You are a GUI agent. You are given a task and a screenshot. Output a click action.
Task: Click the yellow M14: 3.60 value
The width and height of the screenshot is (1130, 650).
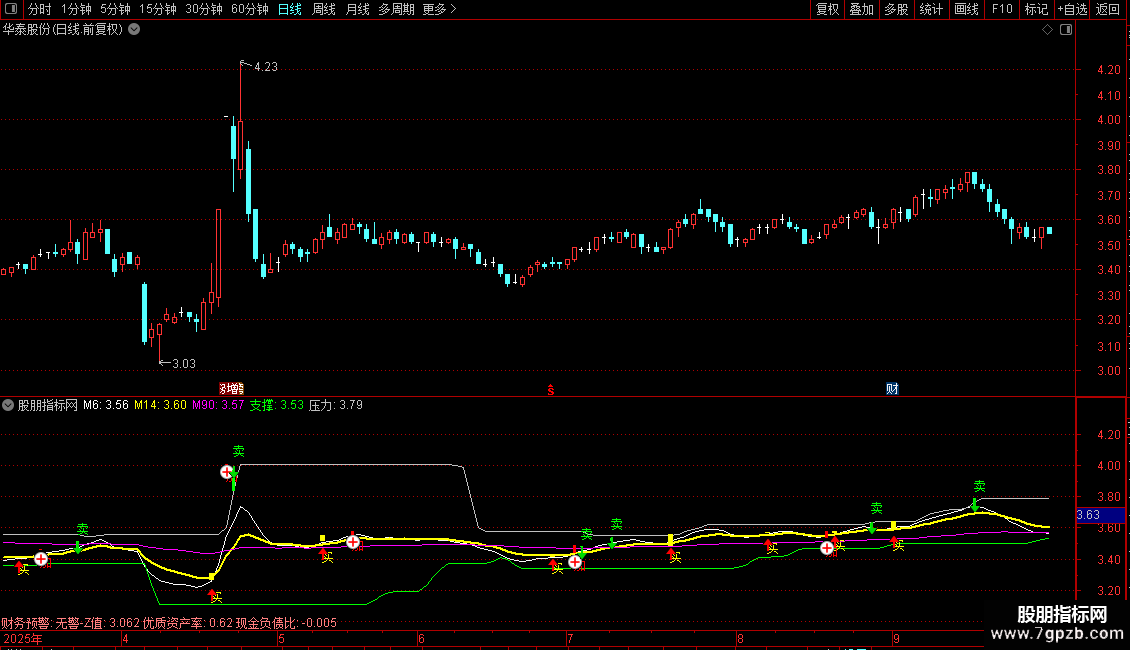click(x=160, y=406)
